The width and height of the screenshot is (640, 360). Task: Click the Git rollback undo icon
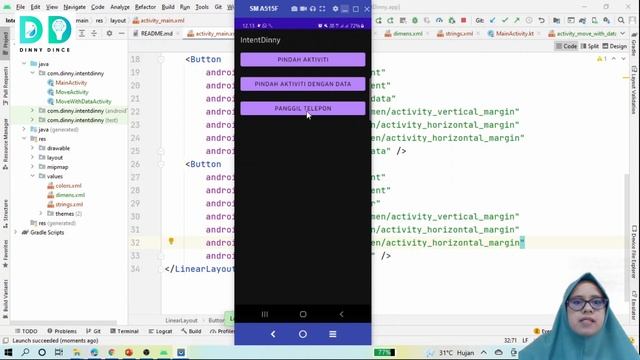coord(541,20)
